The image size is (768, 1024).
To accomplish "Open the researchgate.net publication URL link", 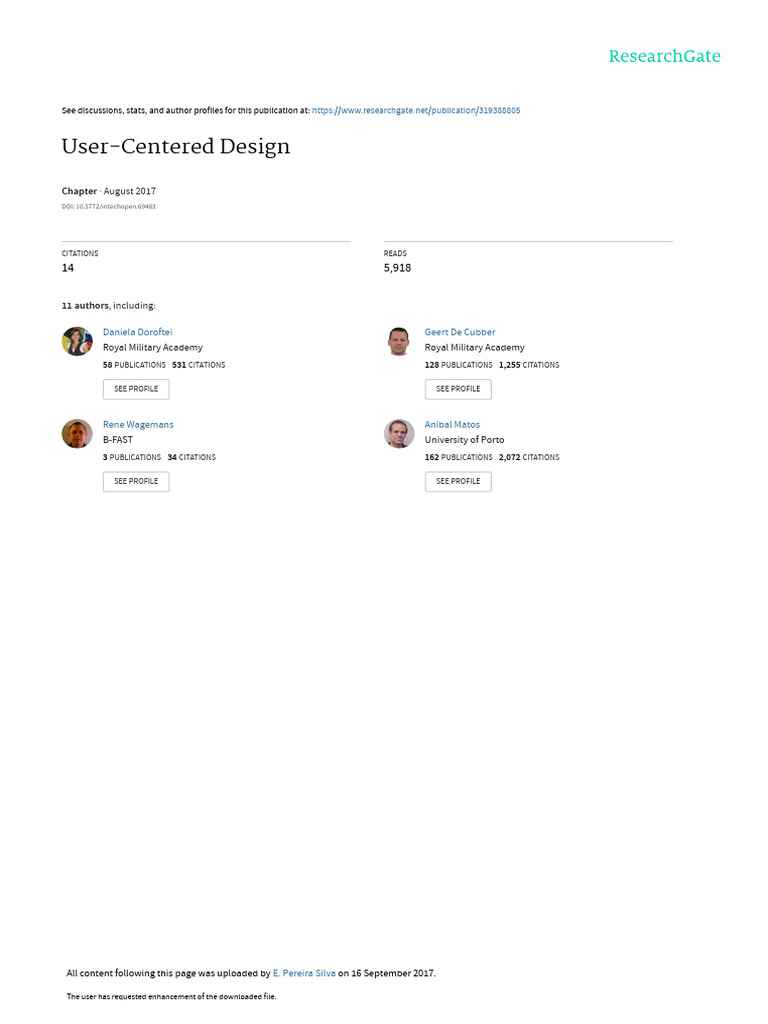I will click(416, 110).
